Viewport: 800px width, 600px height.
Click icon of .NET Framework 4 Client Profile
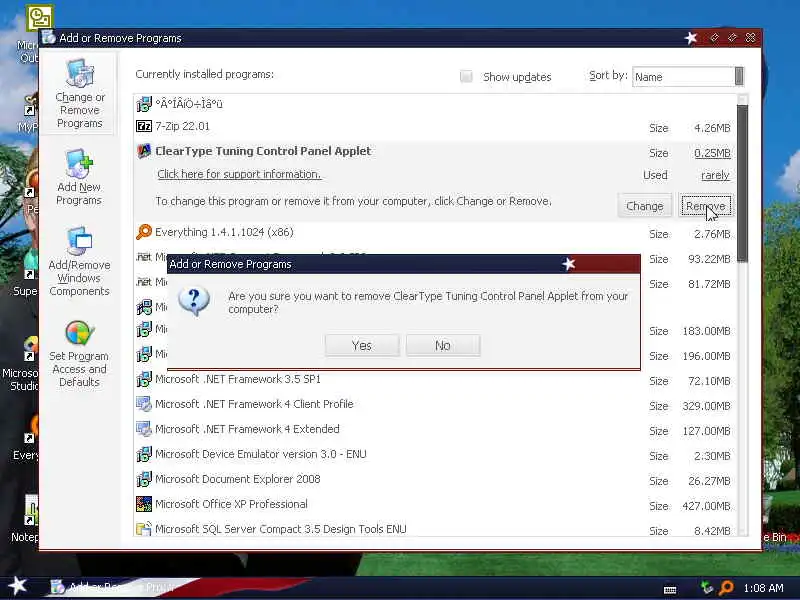144,404
